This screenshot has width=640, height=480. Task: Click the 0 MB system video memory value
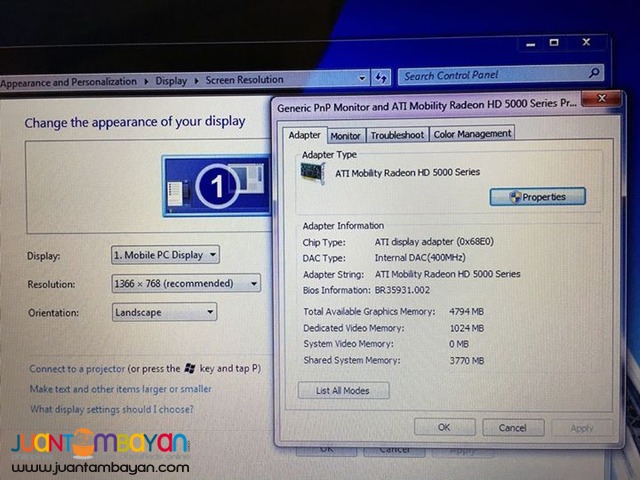[459, 344]
